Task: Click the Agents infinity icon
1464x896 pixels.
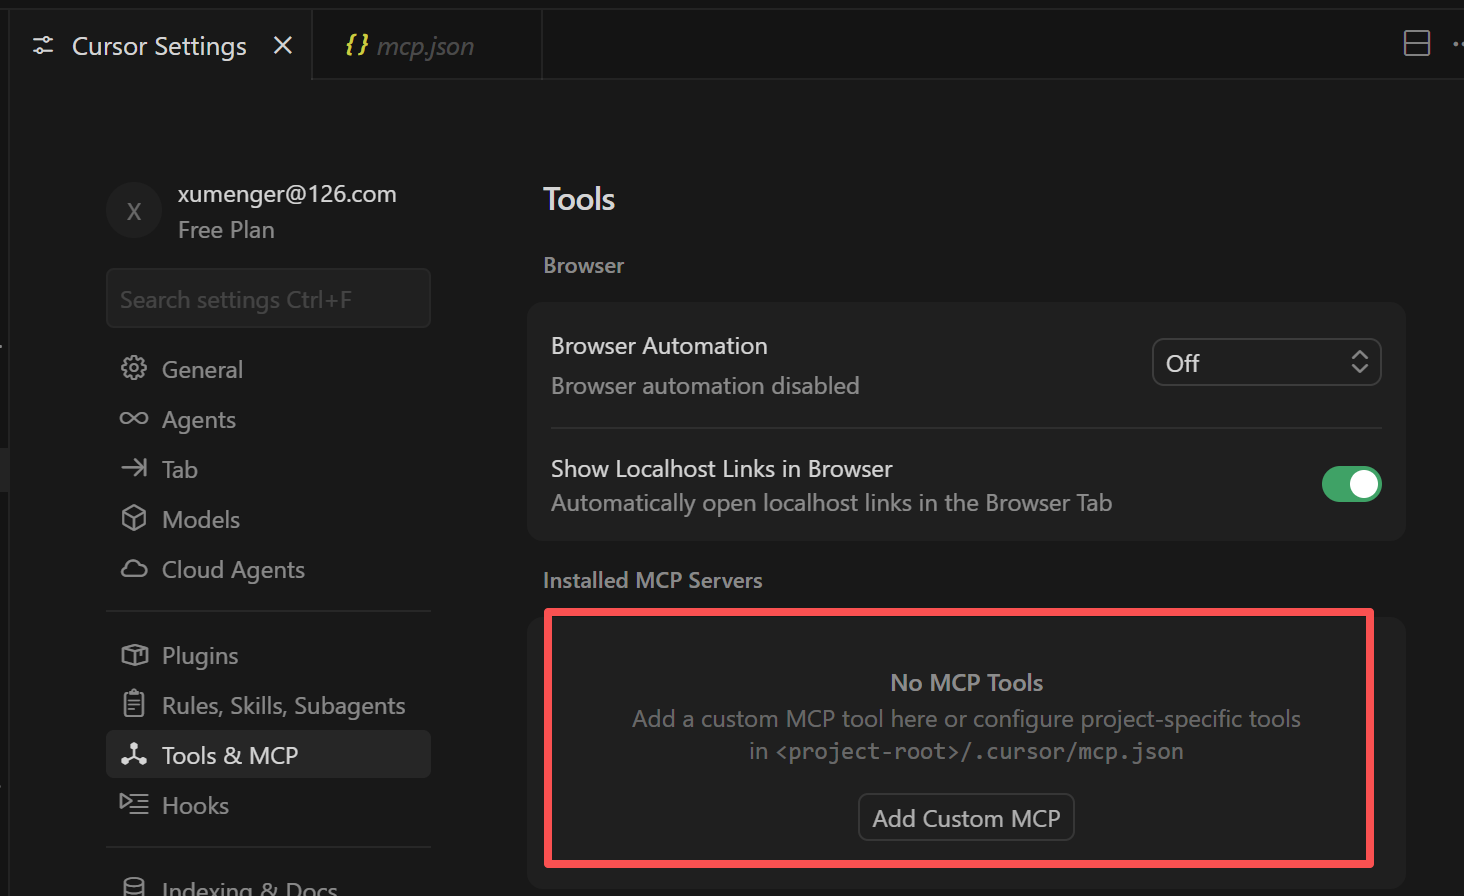Action: tap(134, 419)
